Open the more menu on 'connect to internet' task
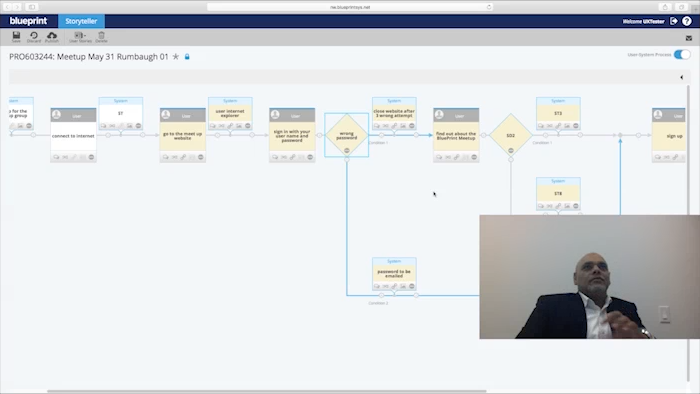700x394 pixels. point(91,157)
